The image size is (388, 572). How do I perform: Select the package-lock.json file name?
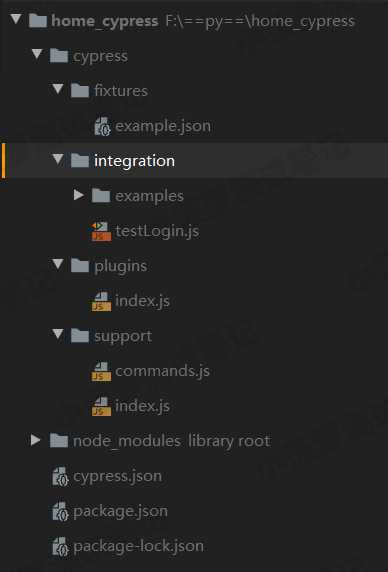(x=138, y=546)
